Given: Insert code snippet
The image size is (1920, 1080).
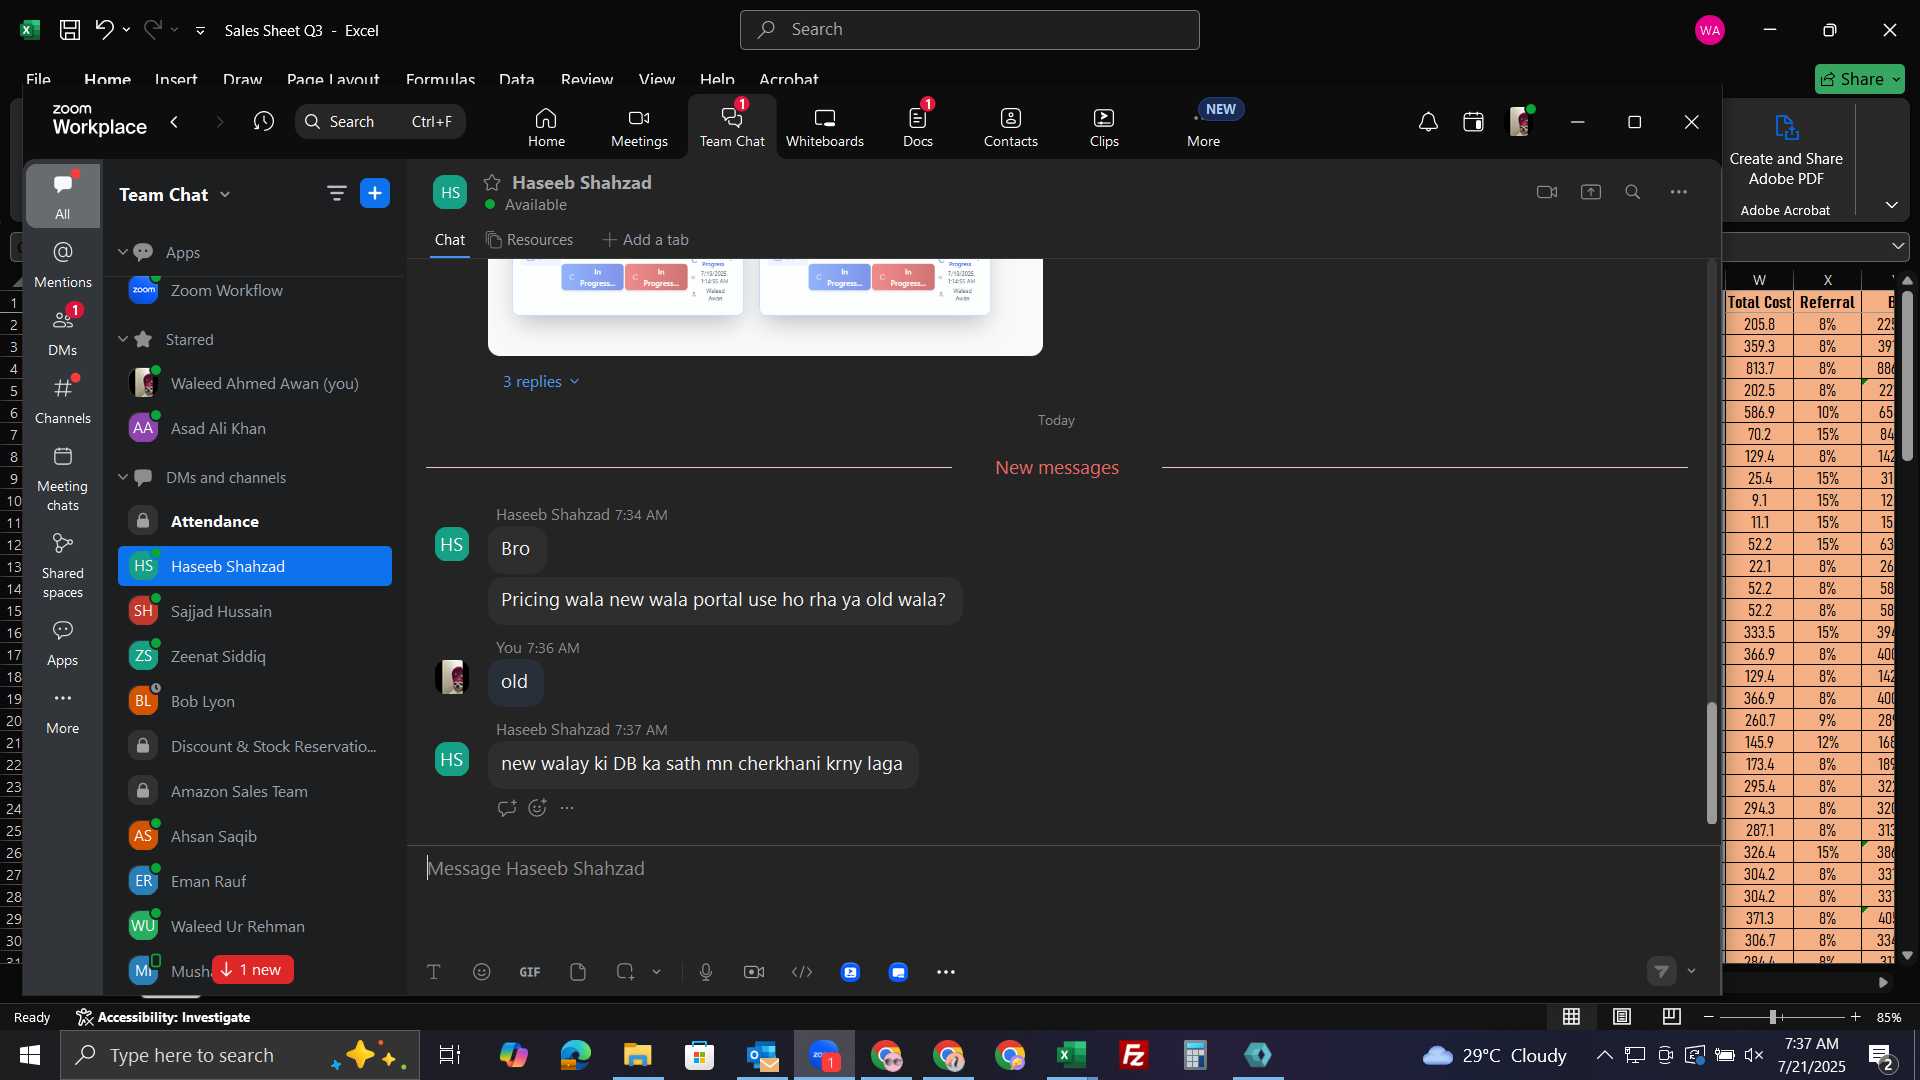Looking at the screenshot, I should 802,972.
